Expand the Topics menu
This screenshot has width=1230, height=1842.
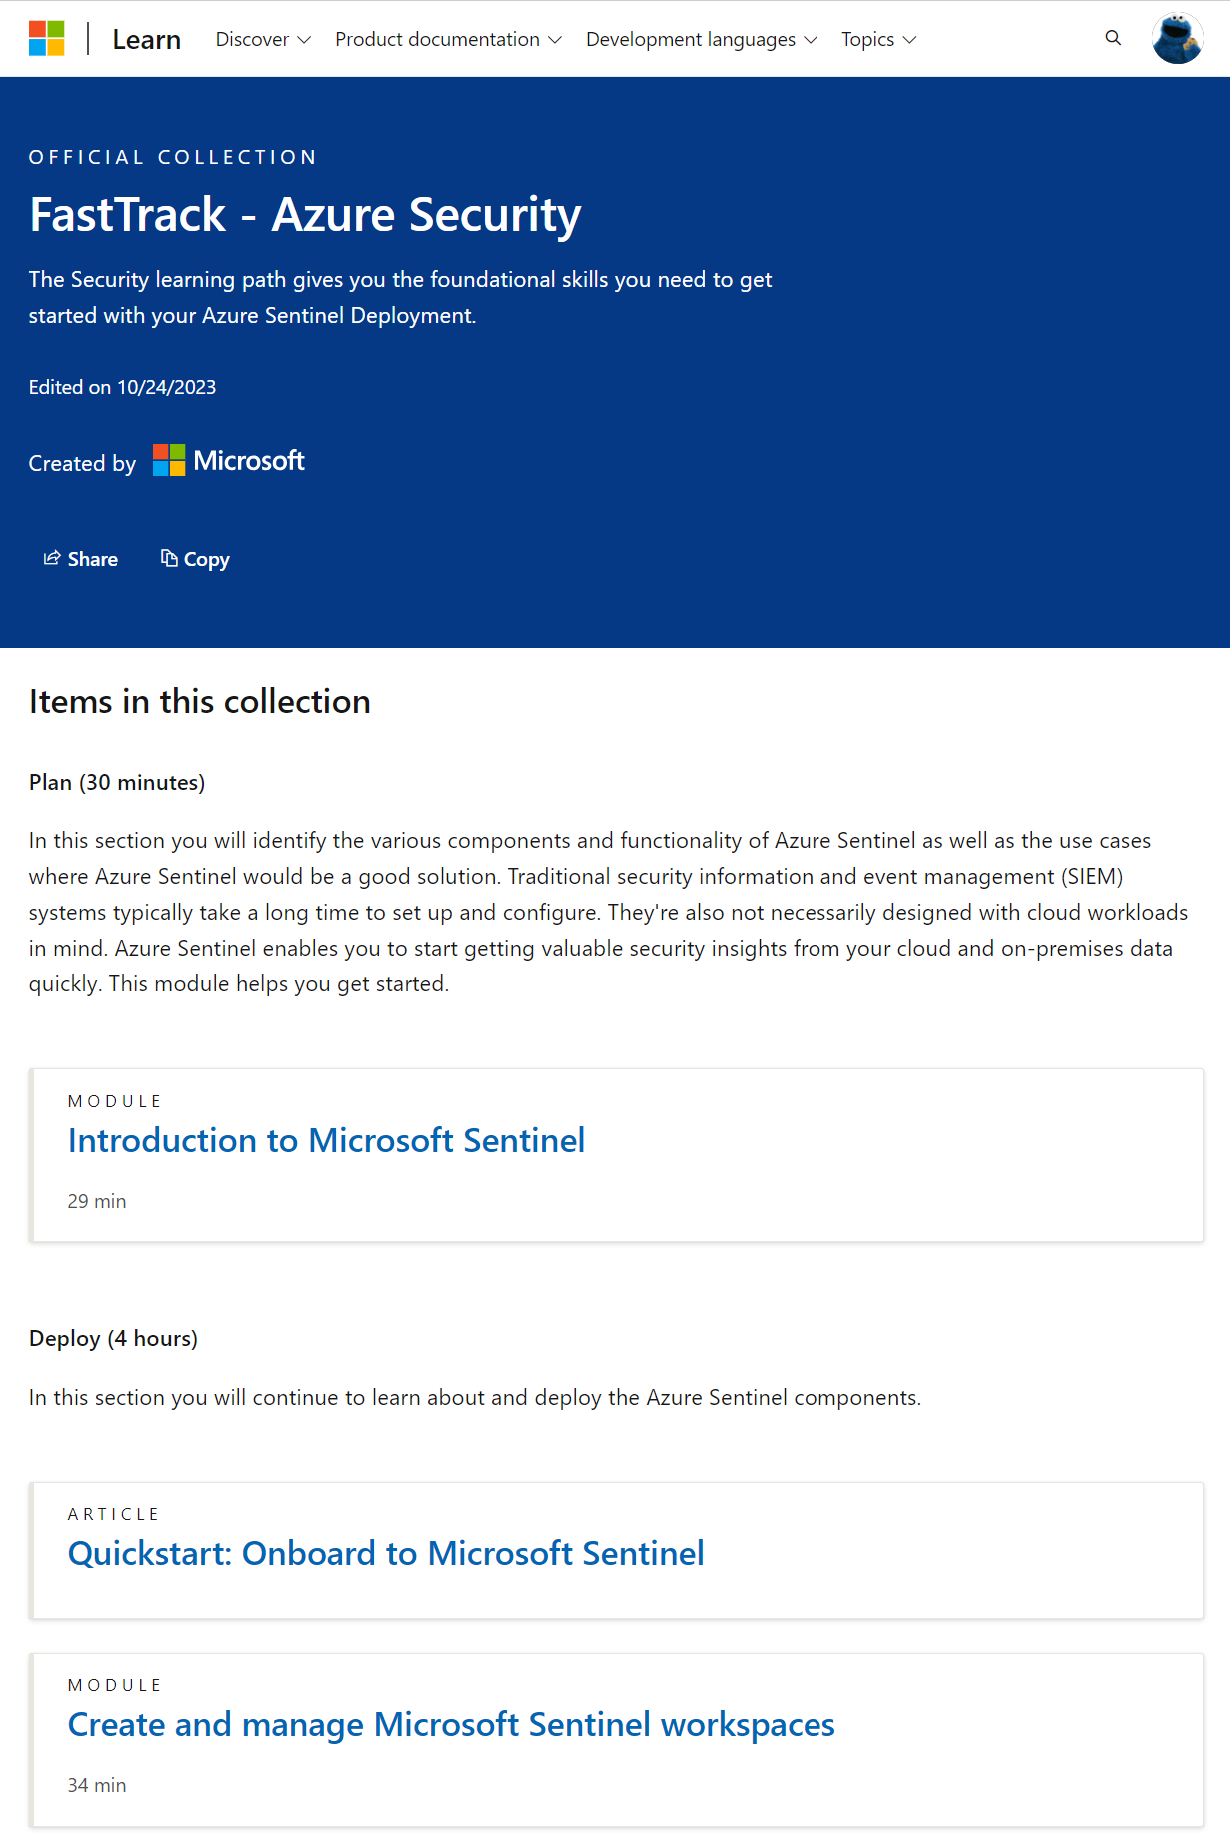878,39
